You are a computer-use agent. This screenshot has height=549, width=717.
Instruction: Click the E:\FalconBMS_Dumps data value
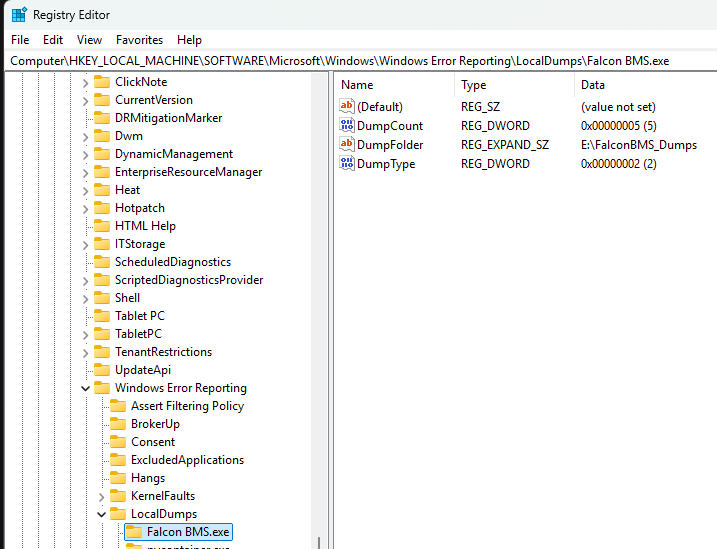point(639,145)
